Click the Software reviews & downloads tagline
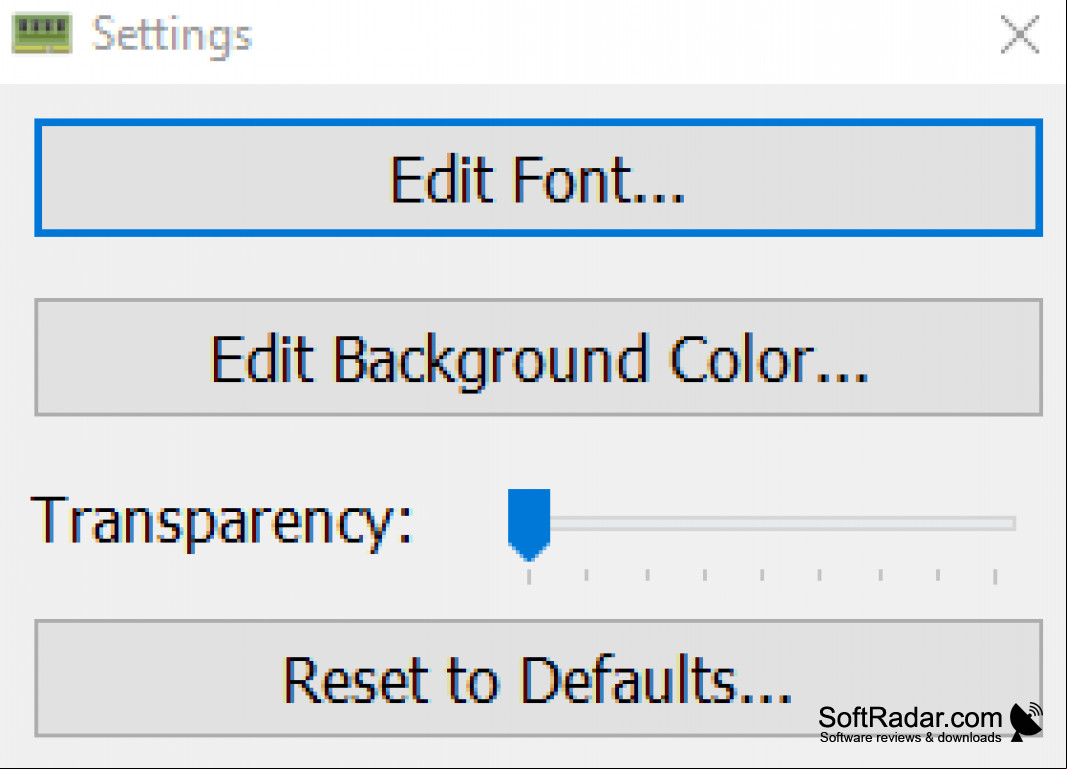The height and width of the screenshot is (769, 1067). click(x=910, y=738)
